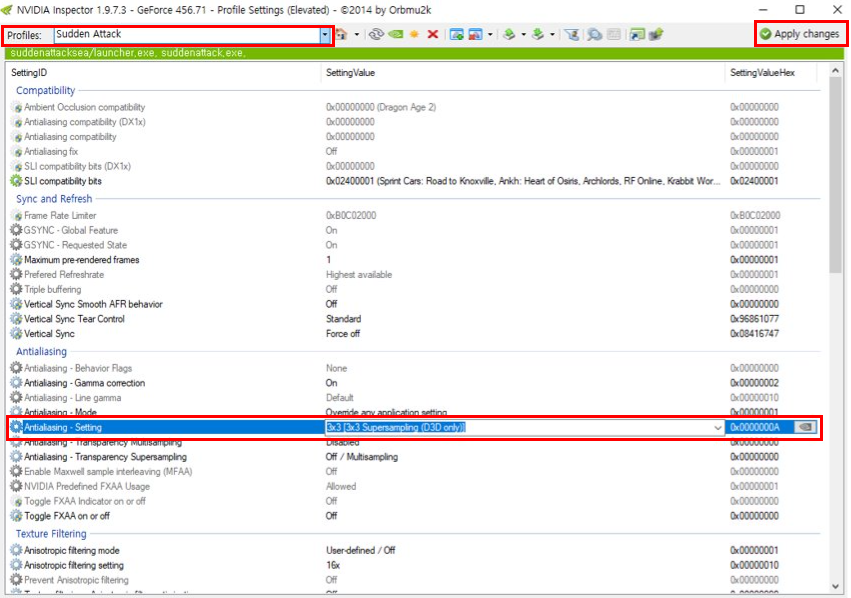Click the home icon for global profile
Image resolution: width=851 pixels, height=598 pixels.
point(341,34)
